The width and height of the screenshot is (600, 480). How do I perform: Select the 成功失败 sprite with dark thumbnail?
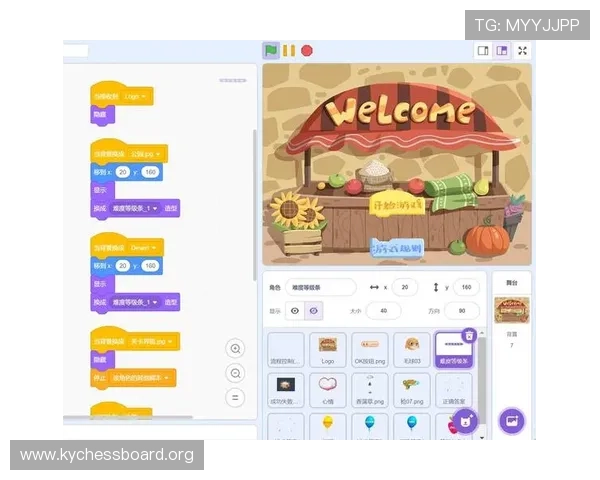point(285,390)
